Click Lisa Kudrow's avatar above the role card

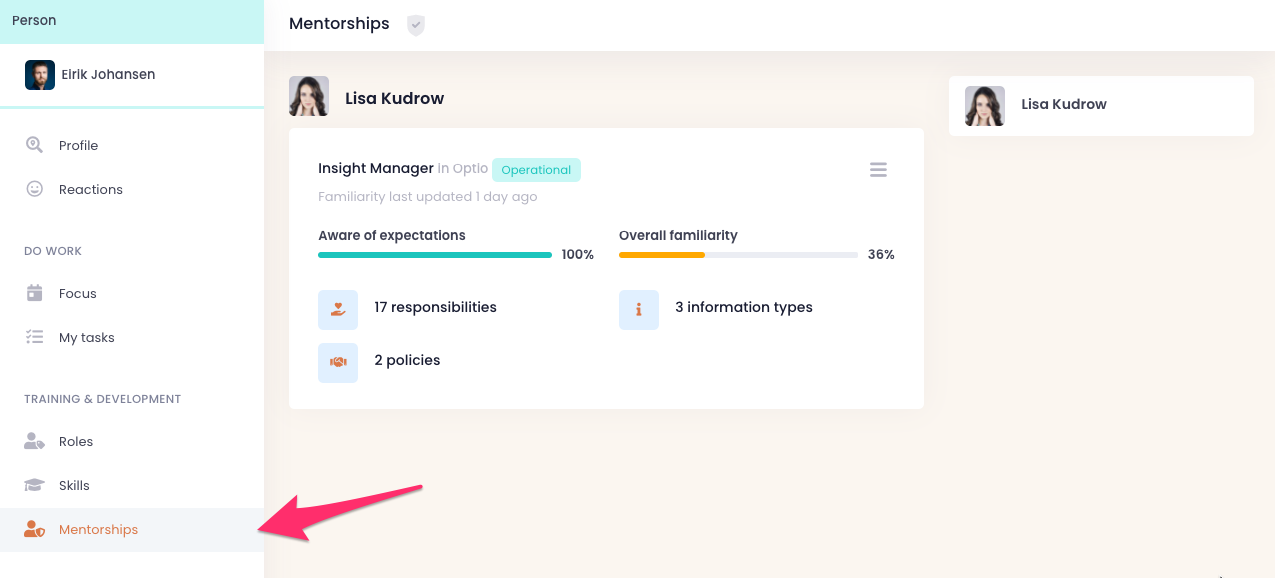click(309, 97)
